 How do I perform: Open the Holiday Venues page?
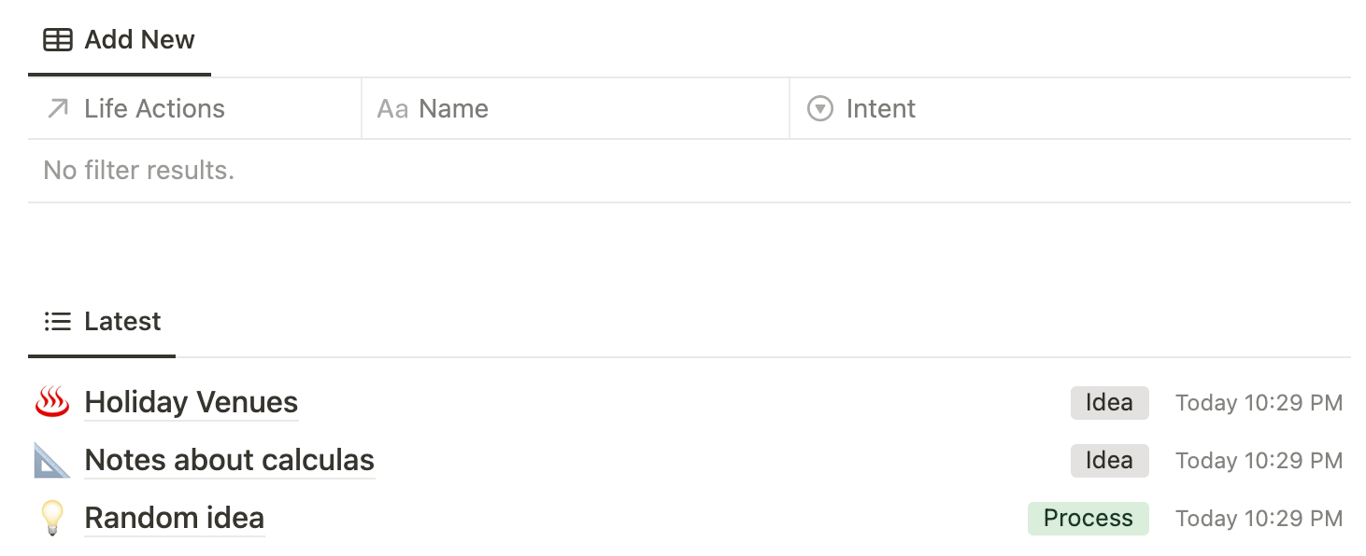[191, 403]
